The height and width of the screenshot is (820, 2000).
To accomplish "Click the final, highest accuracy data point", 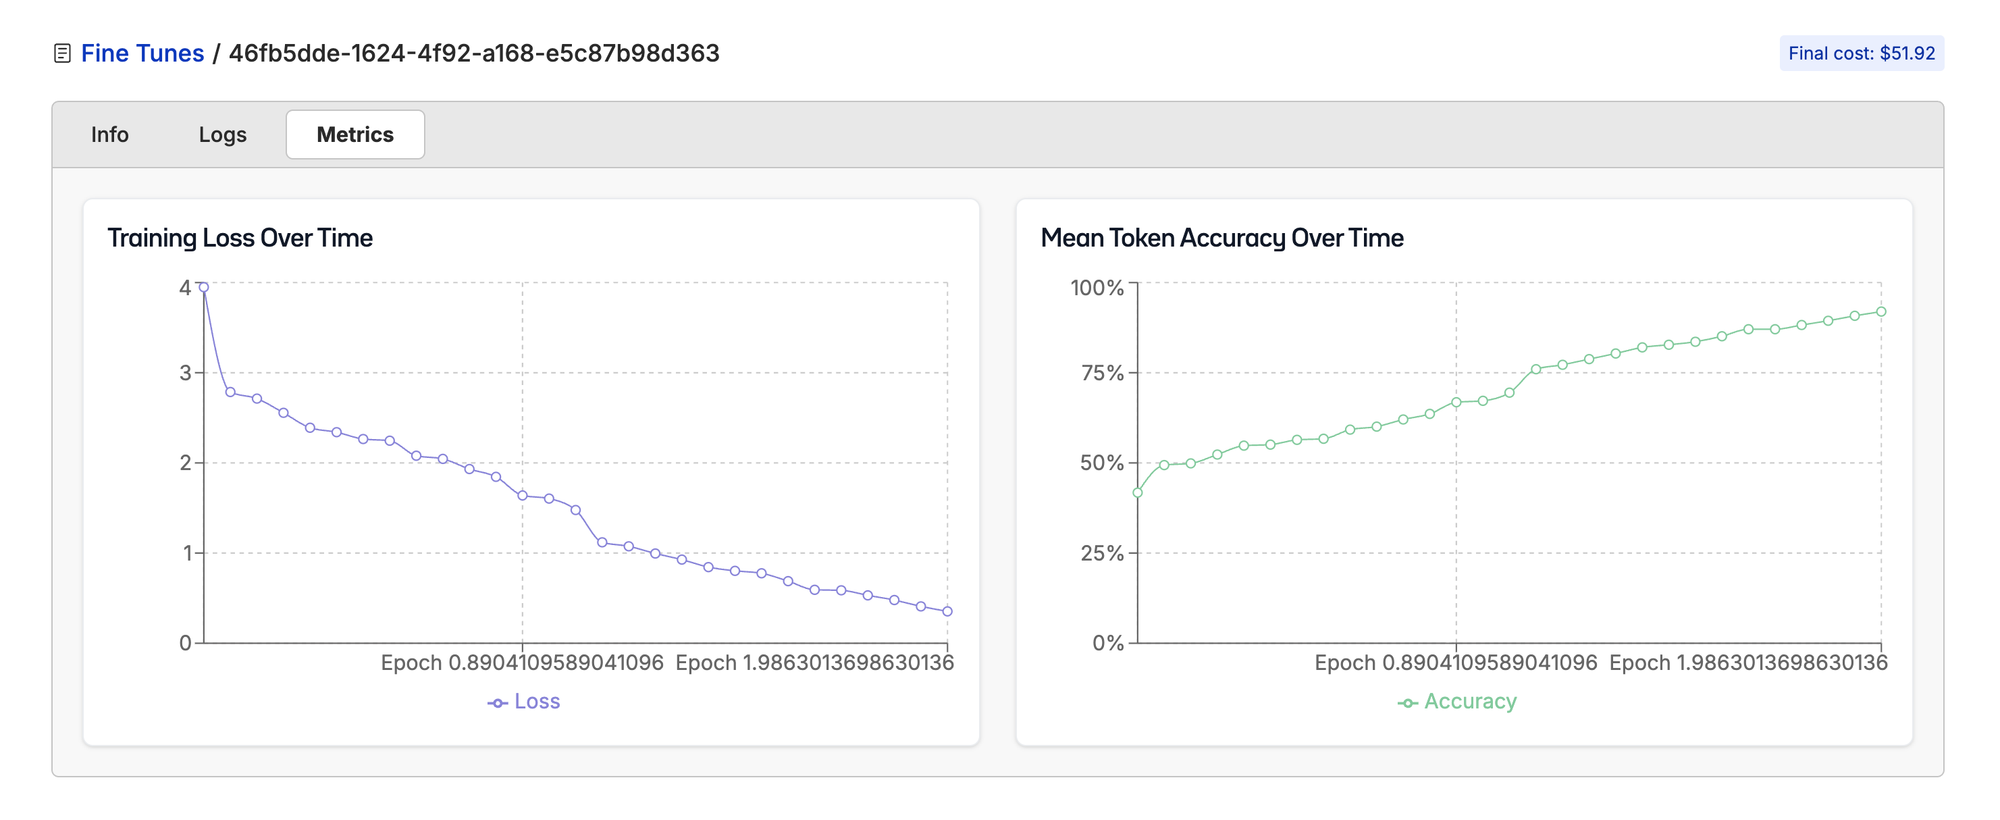I will pyautogui.click(x=1881, y=312).
